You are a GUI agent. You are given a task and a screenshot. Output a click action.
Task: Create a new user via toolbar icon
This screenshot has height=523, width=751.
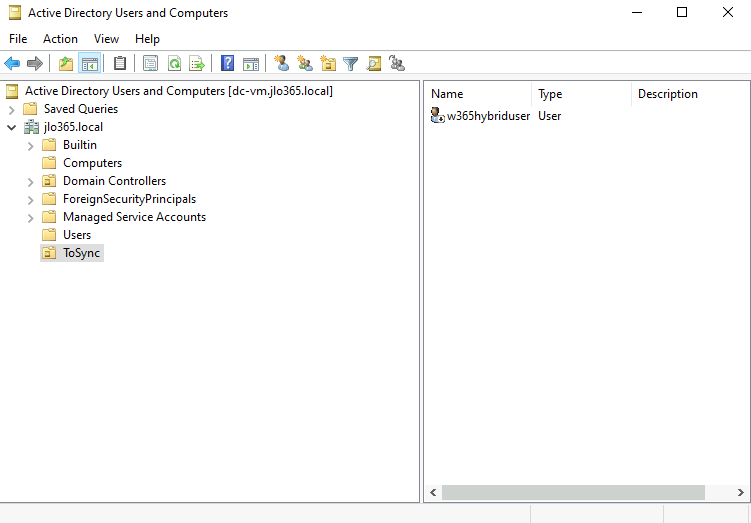click(x=282, y=63)
